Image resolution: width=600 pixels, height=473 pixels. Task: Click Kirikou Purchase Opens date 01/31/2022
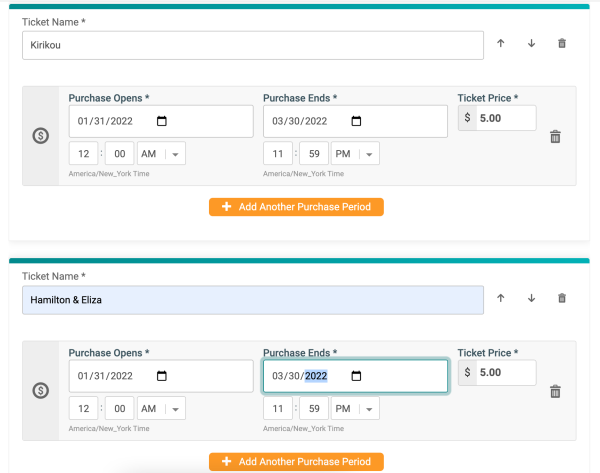click(105, 121)
